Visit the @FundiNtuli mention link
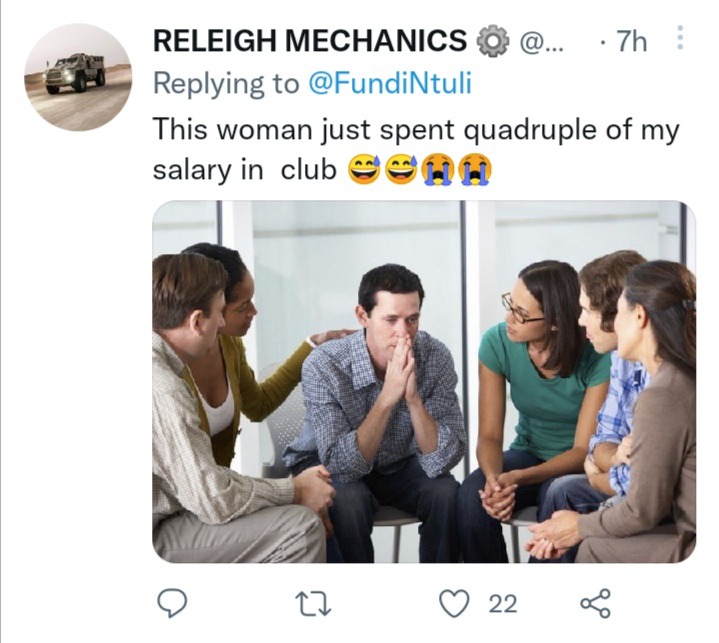719x643 pixels. pos(390,84)
